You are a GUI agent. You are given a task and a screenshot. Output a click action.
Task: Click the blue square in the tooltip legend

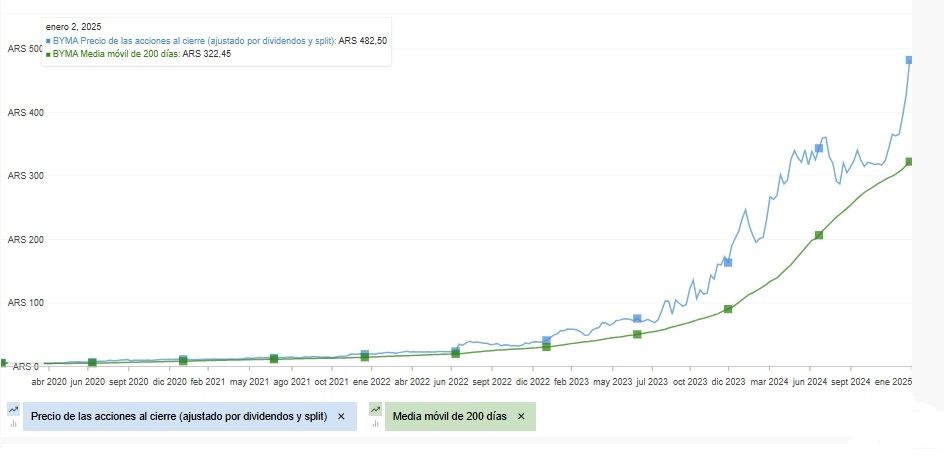tap(48, 40)
